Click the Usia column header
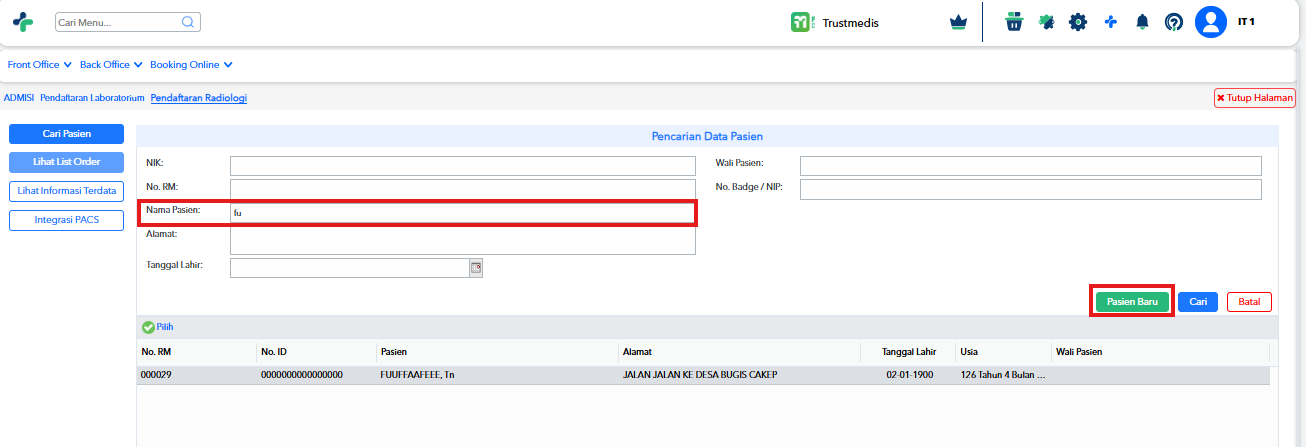Viewport: 1306px width, 447px height. 969,352
